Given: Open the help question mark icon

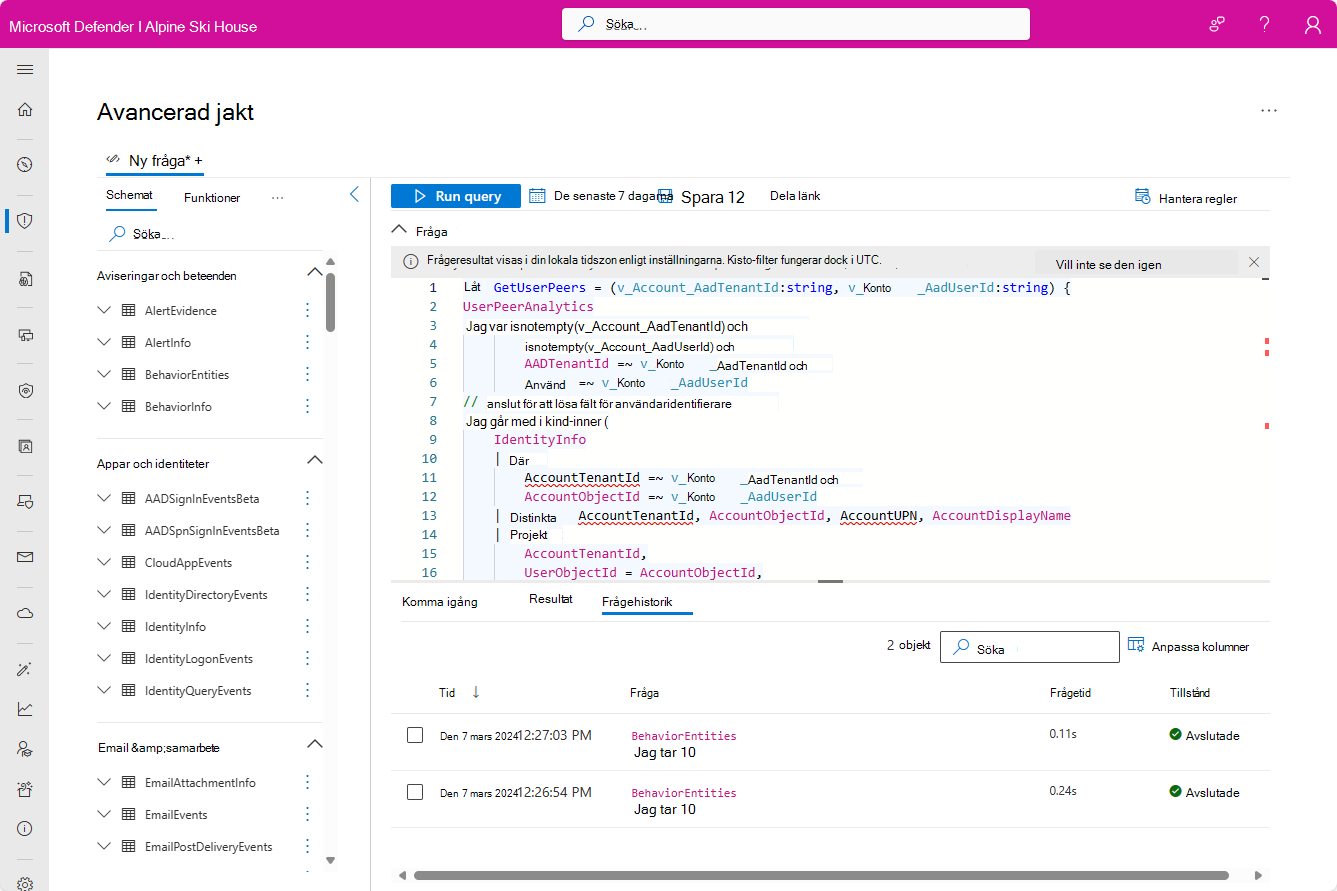Looking at the screenshot, I should 1265,24.
